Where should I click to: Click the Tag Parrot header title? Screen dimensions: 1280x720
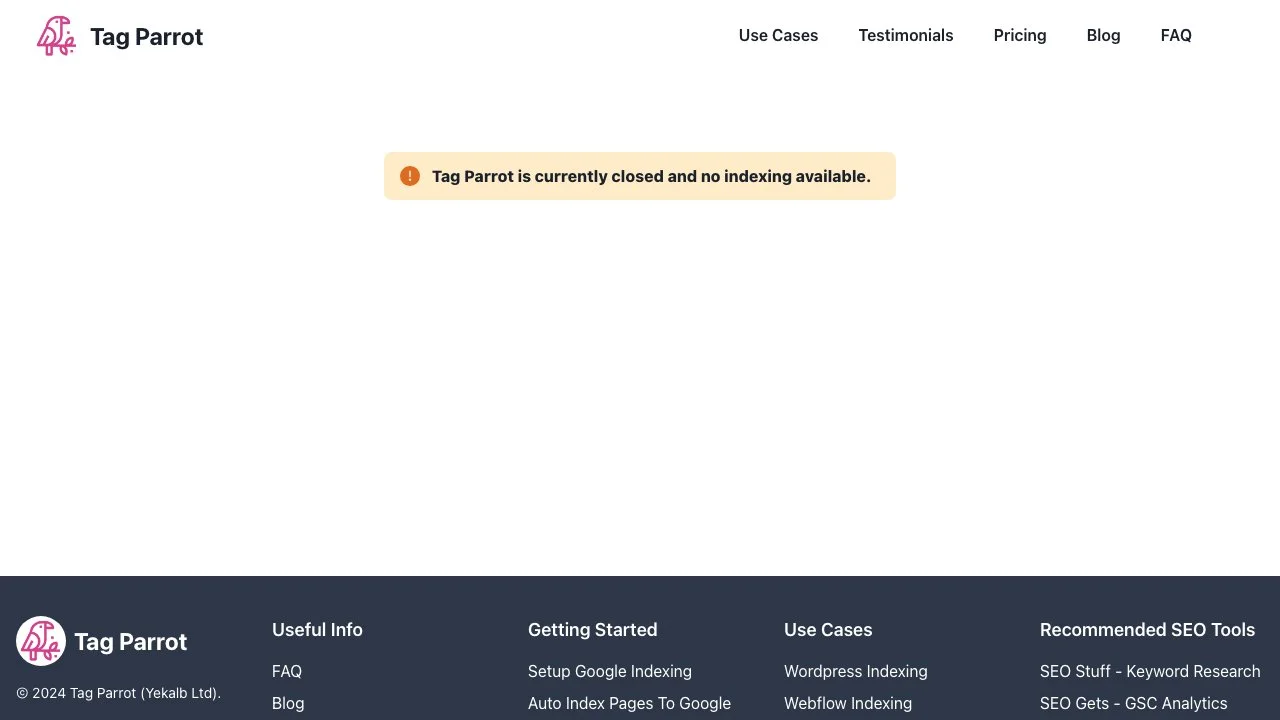coord(146,37)
